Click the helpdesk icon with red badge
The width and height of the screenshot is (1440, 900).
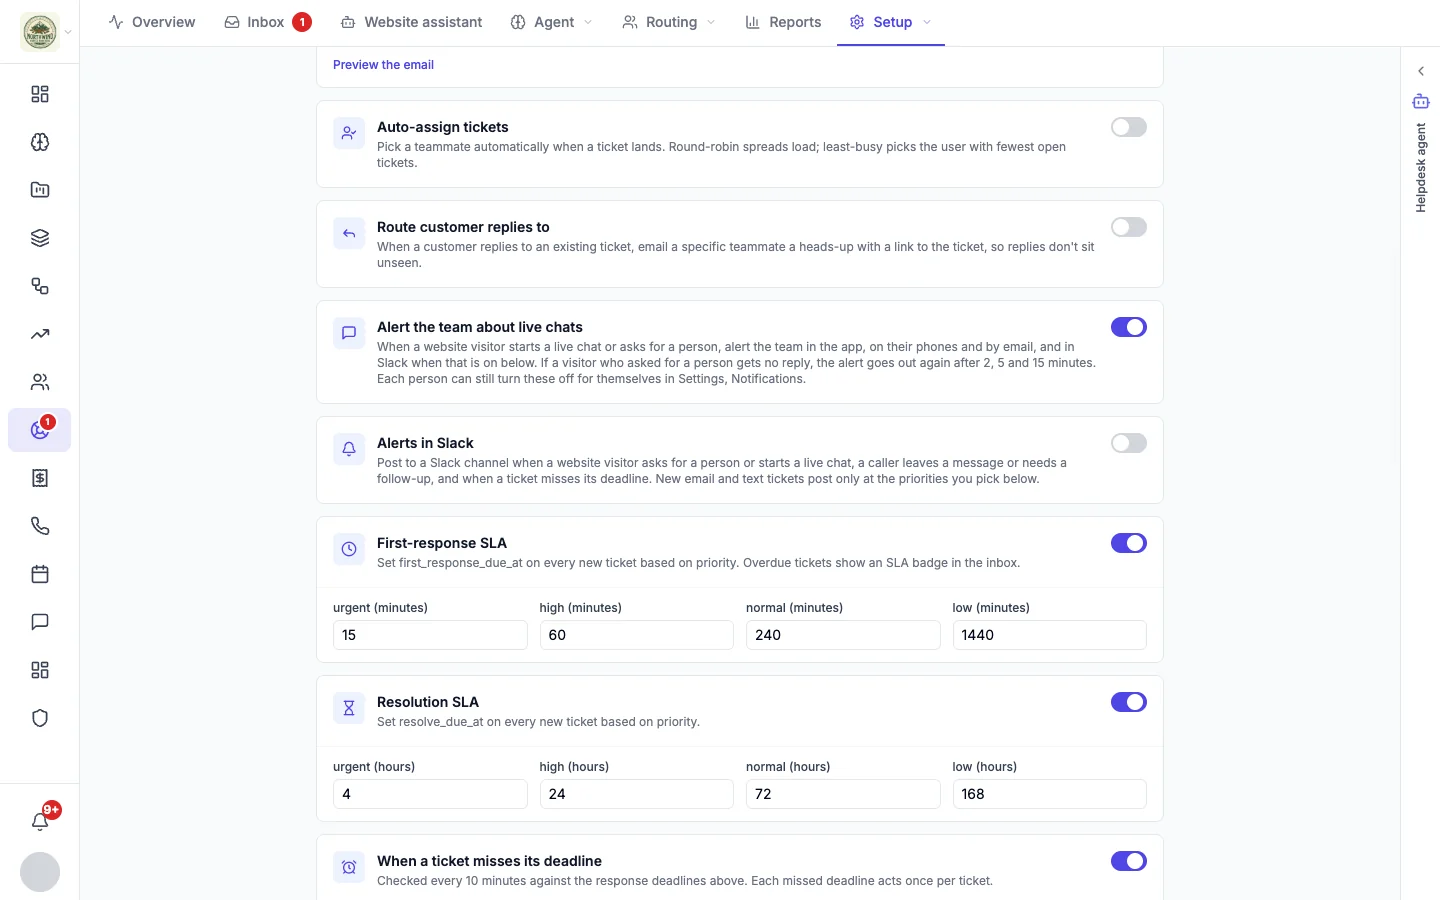40,430
